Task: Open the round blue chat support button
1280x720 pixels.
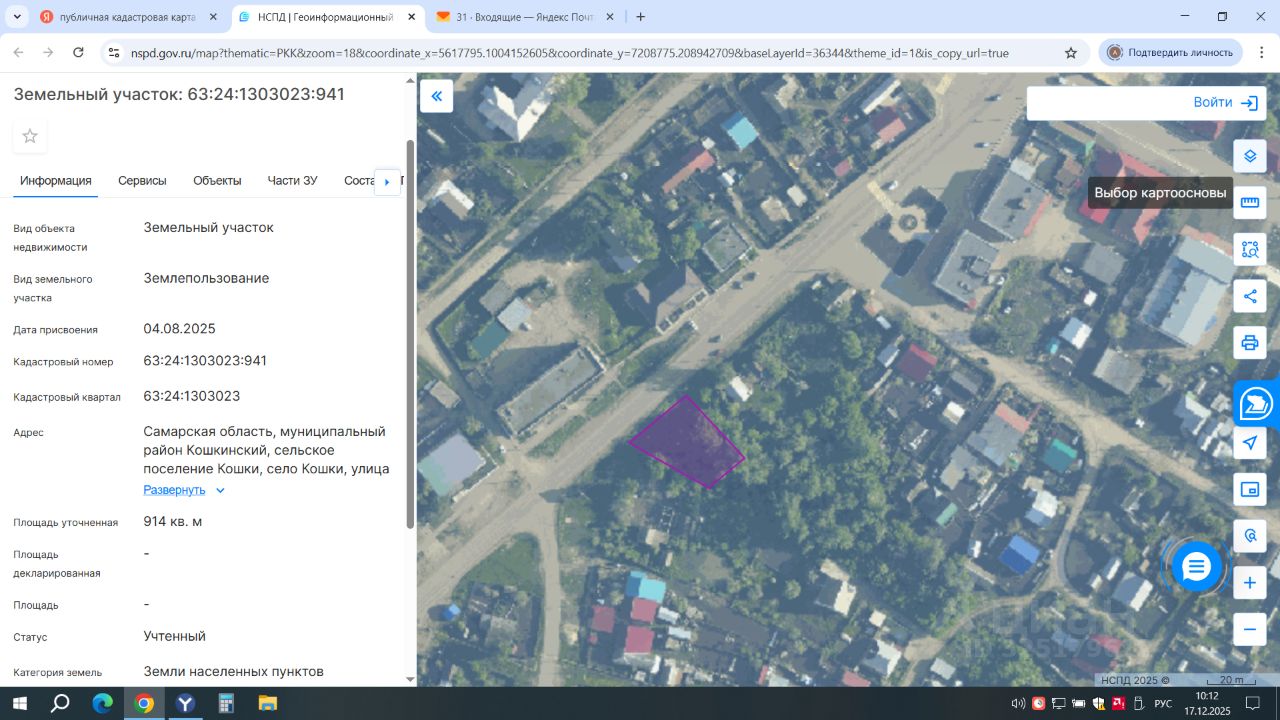Action: (1196, 567)
